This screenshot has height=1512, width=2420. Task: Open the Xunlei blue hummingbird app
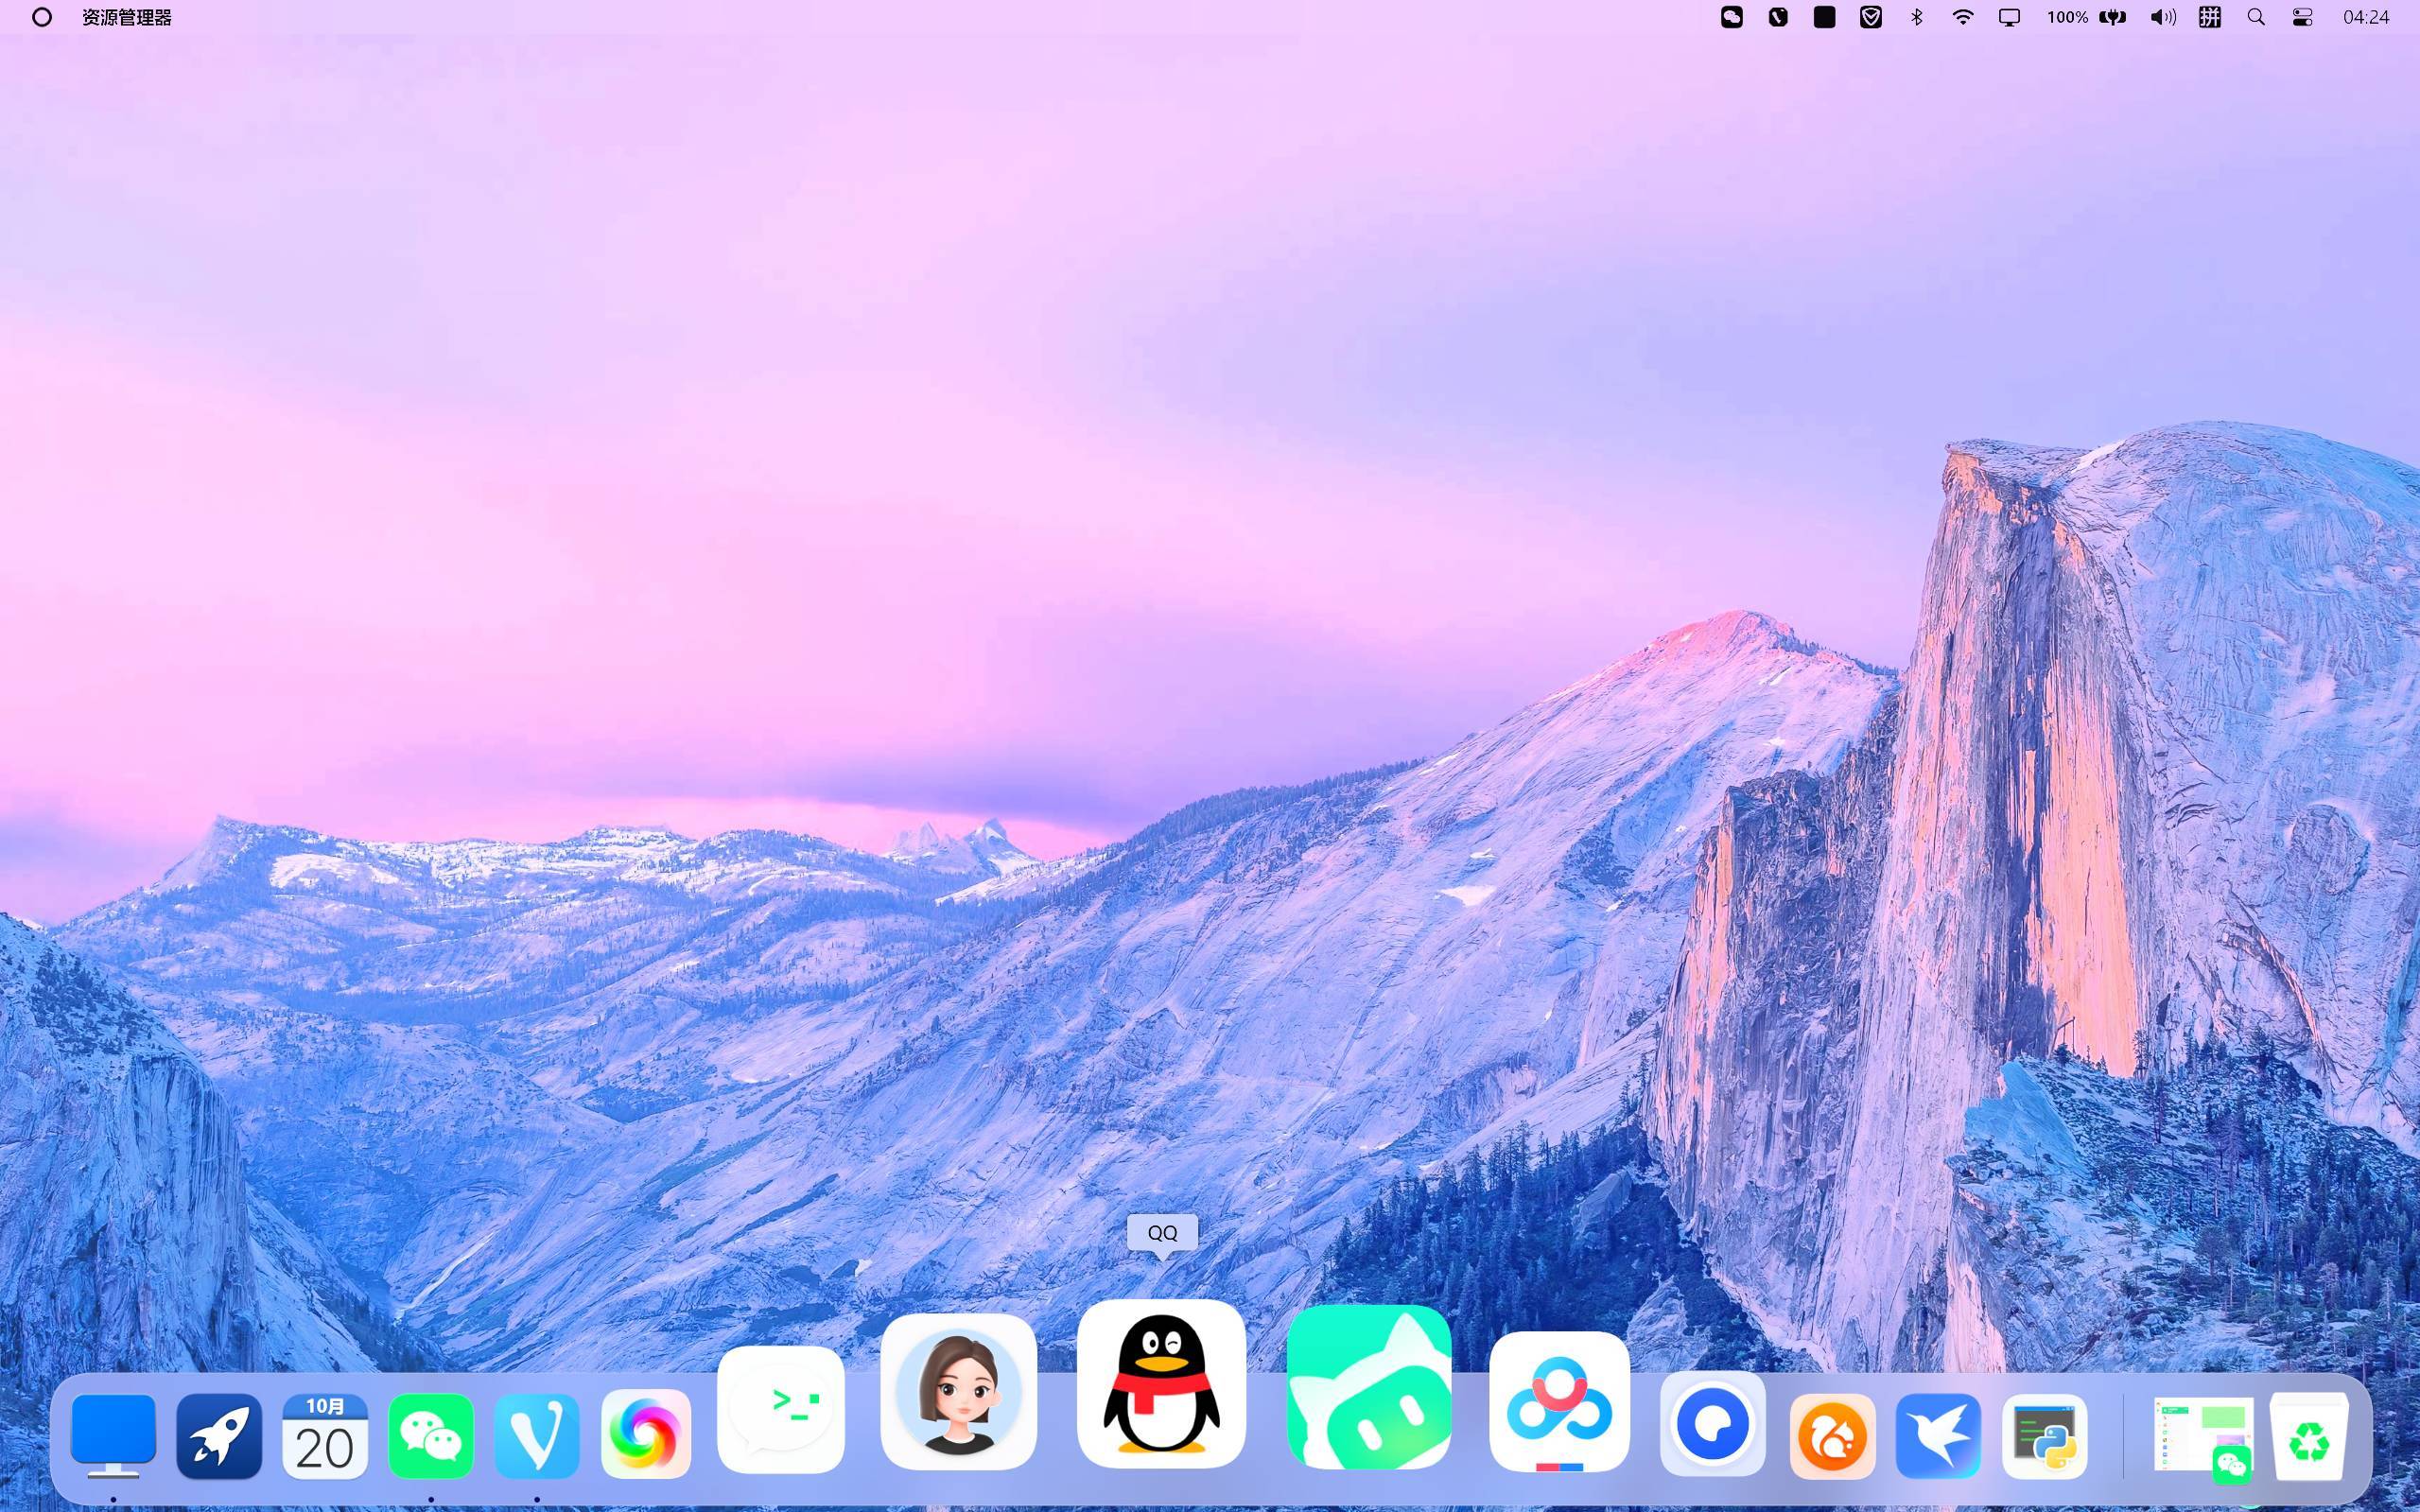point(1938,1436)
